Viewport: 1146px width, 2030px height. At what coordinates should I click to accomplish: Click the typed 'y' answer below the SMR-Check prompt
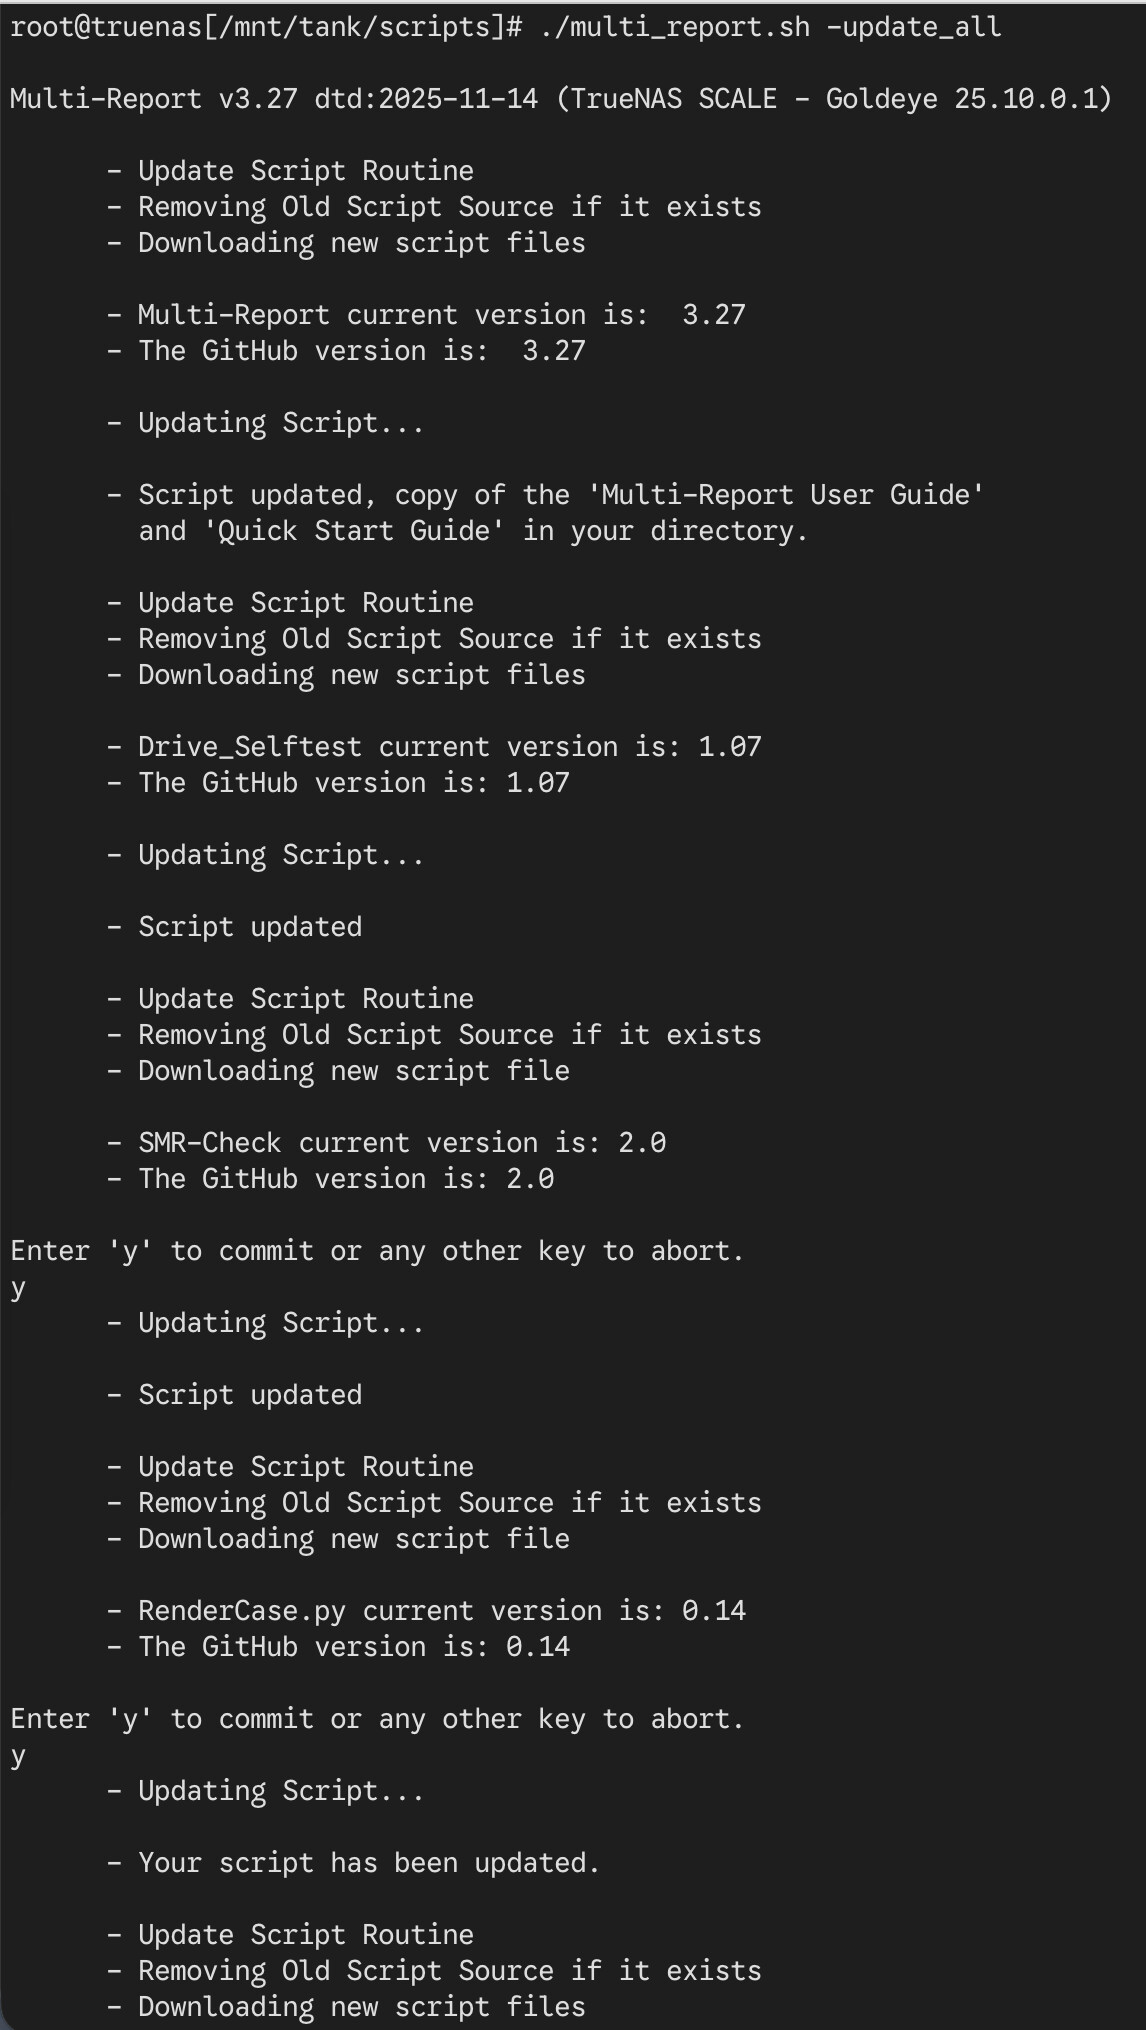pos(18,1288)
